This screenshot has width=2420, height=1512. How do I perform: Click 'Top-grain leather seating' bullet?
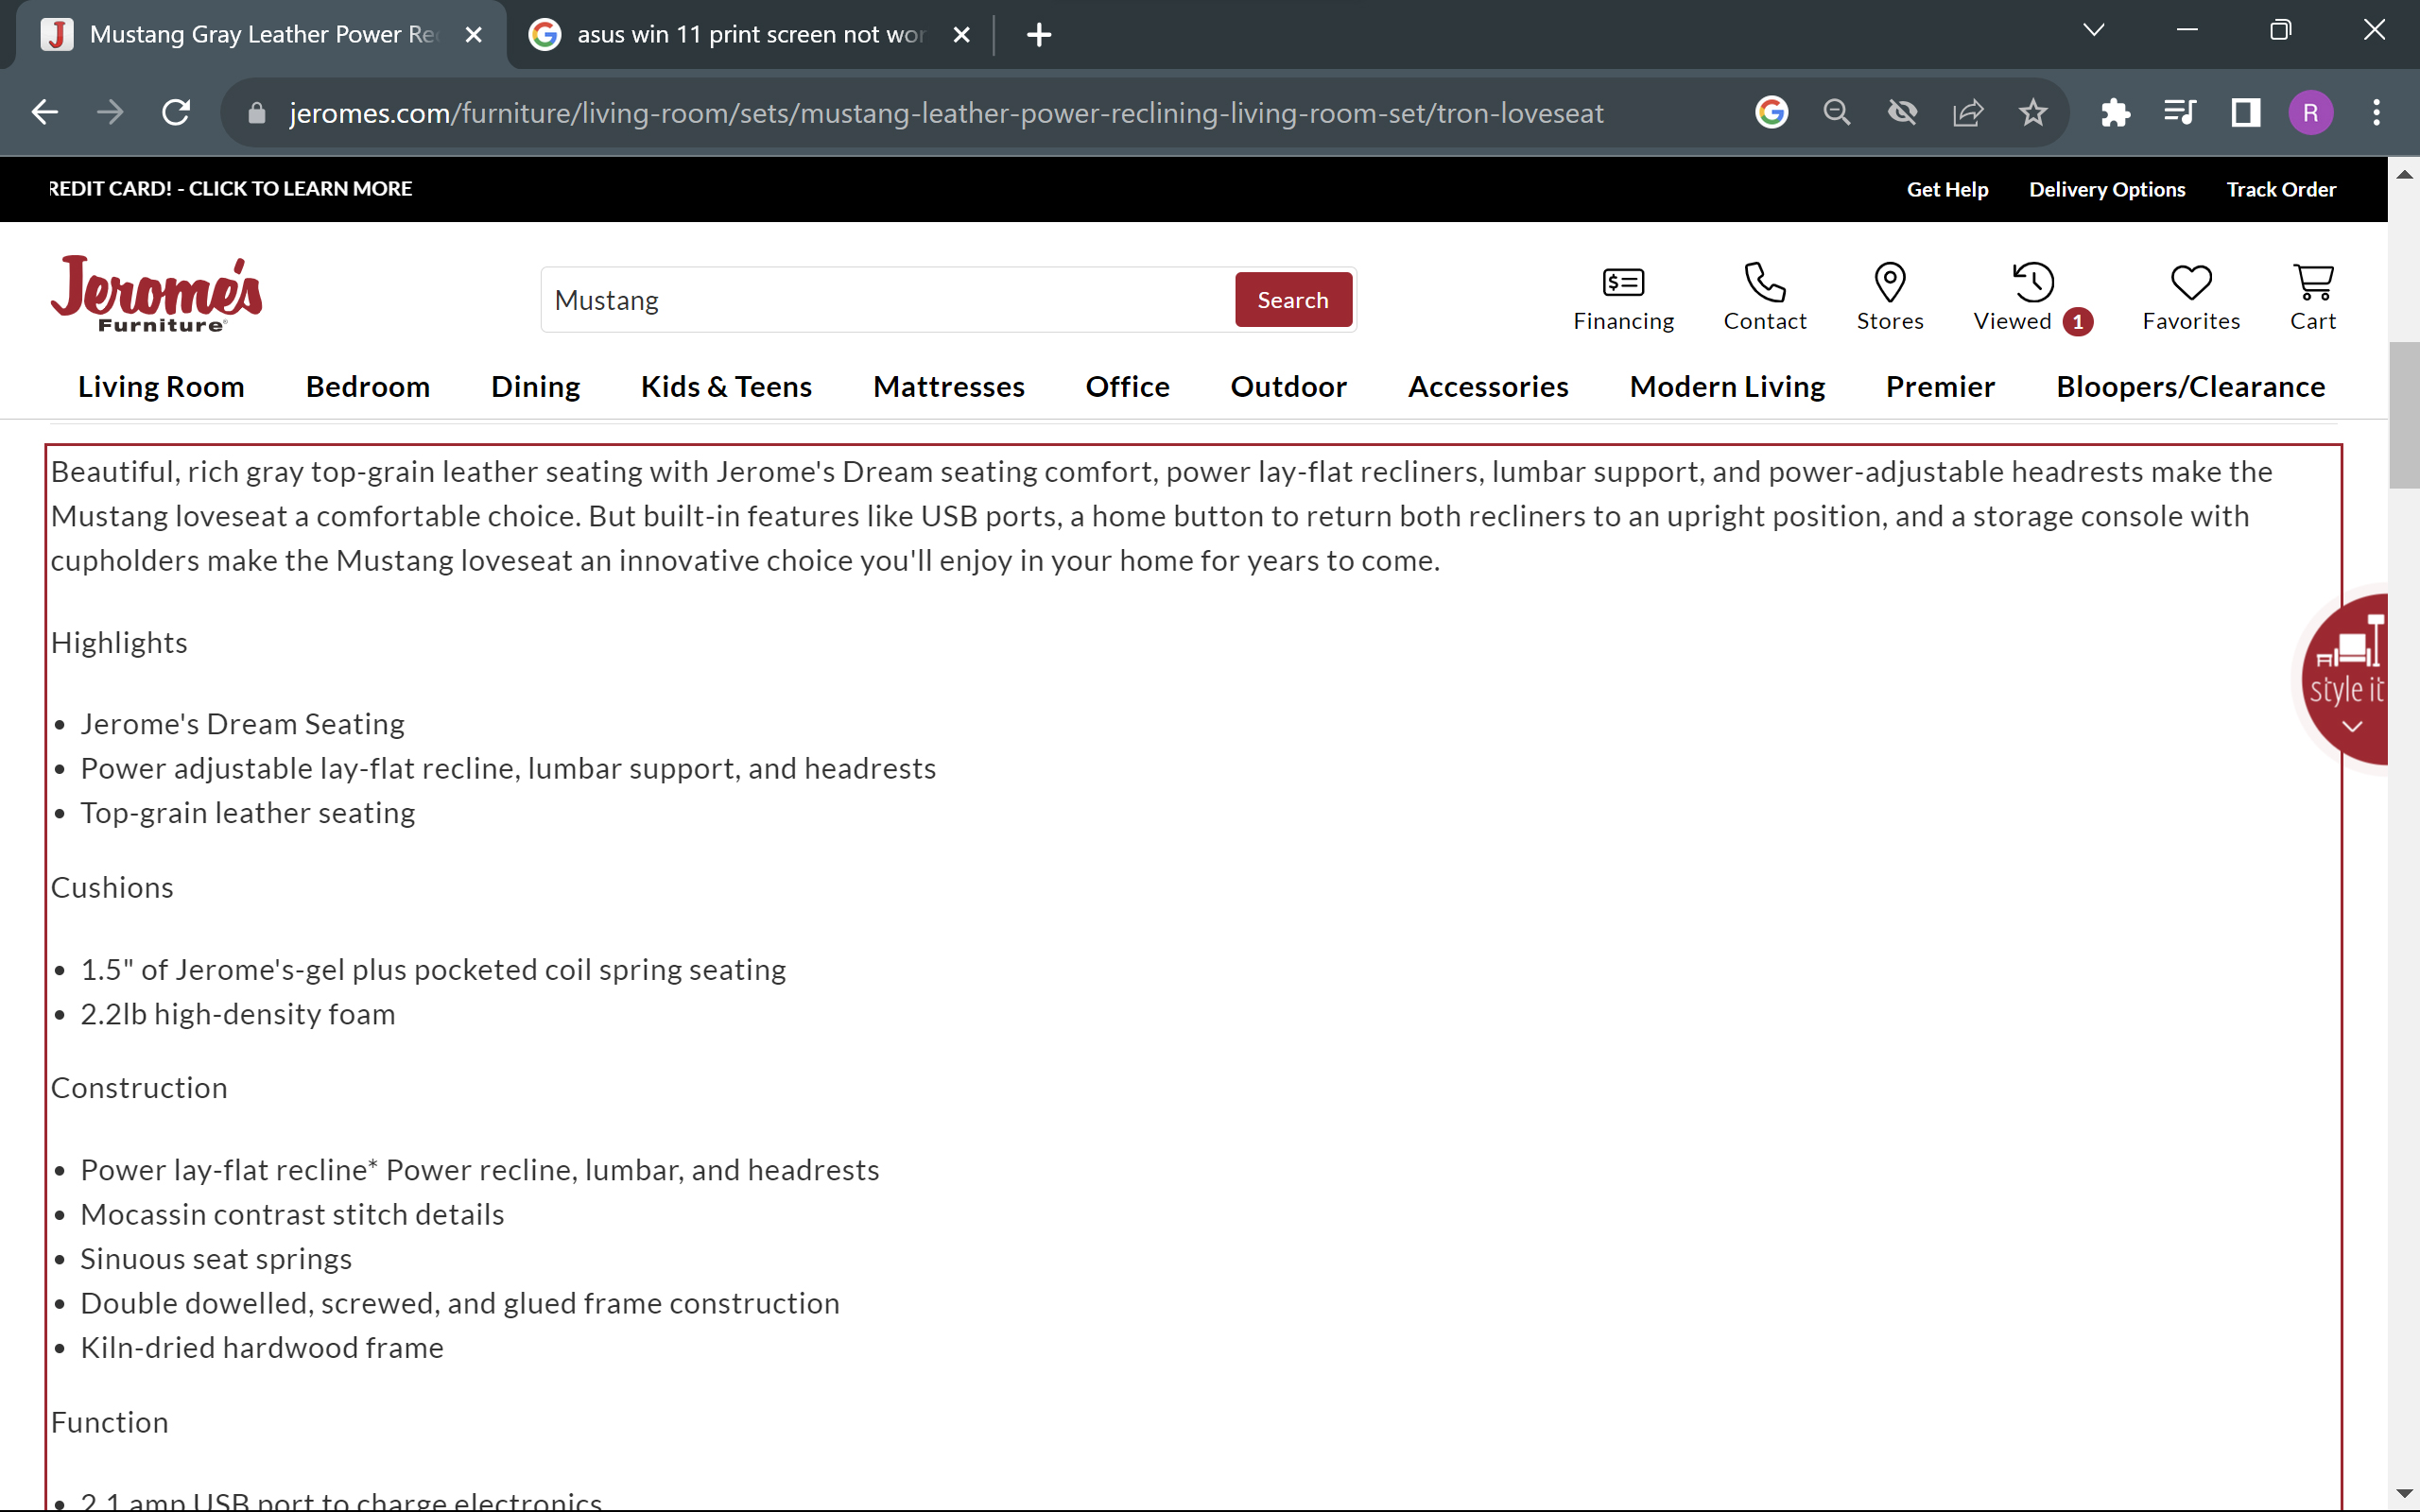tap(247, 813)
